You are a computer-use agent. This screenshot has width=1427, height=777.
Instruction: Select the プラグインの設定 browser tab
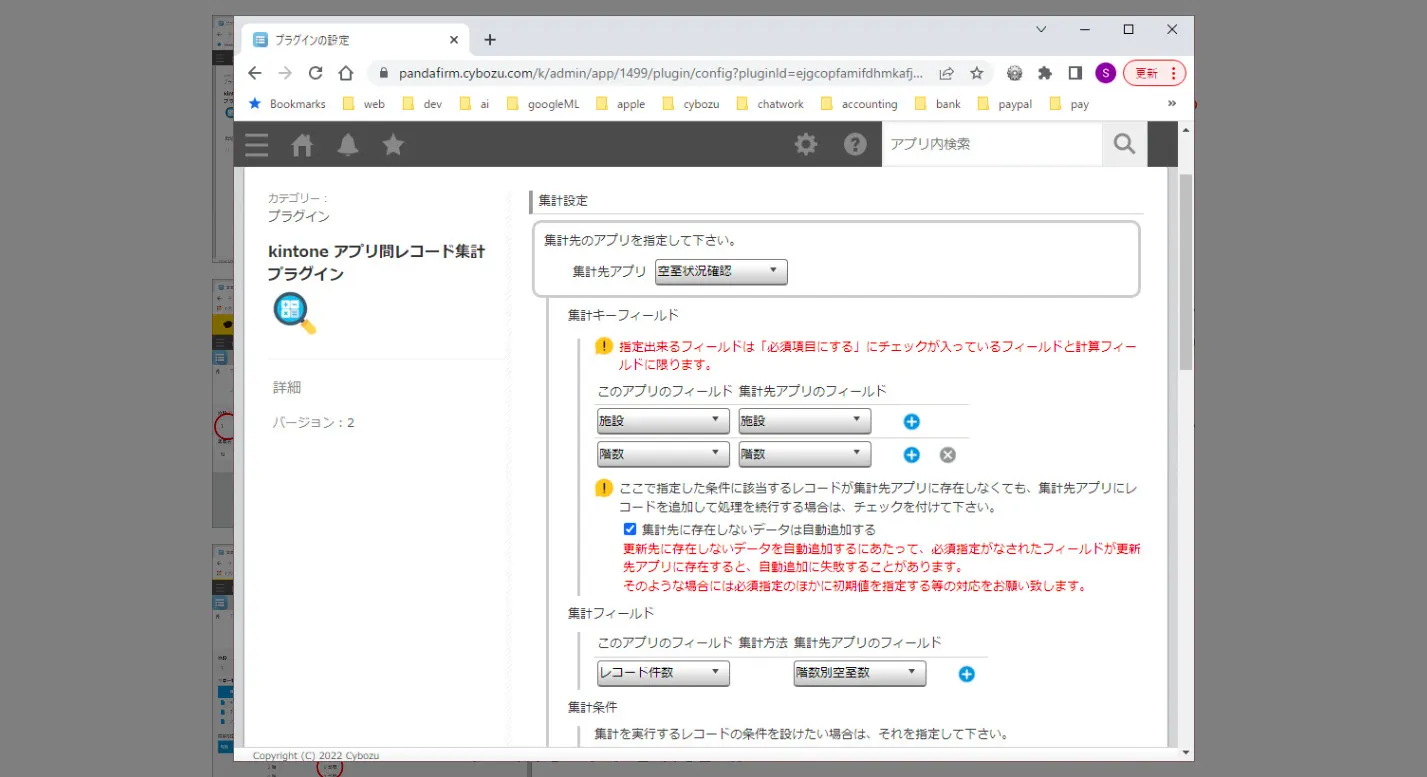click(352, 40)
